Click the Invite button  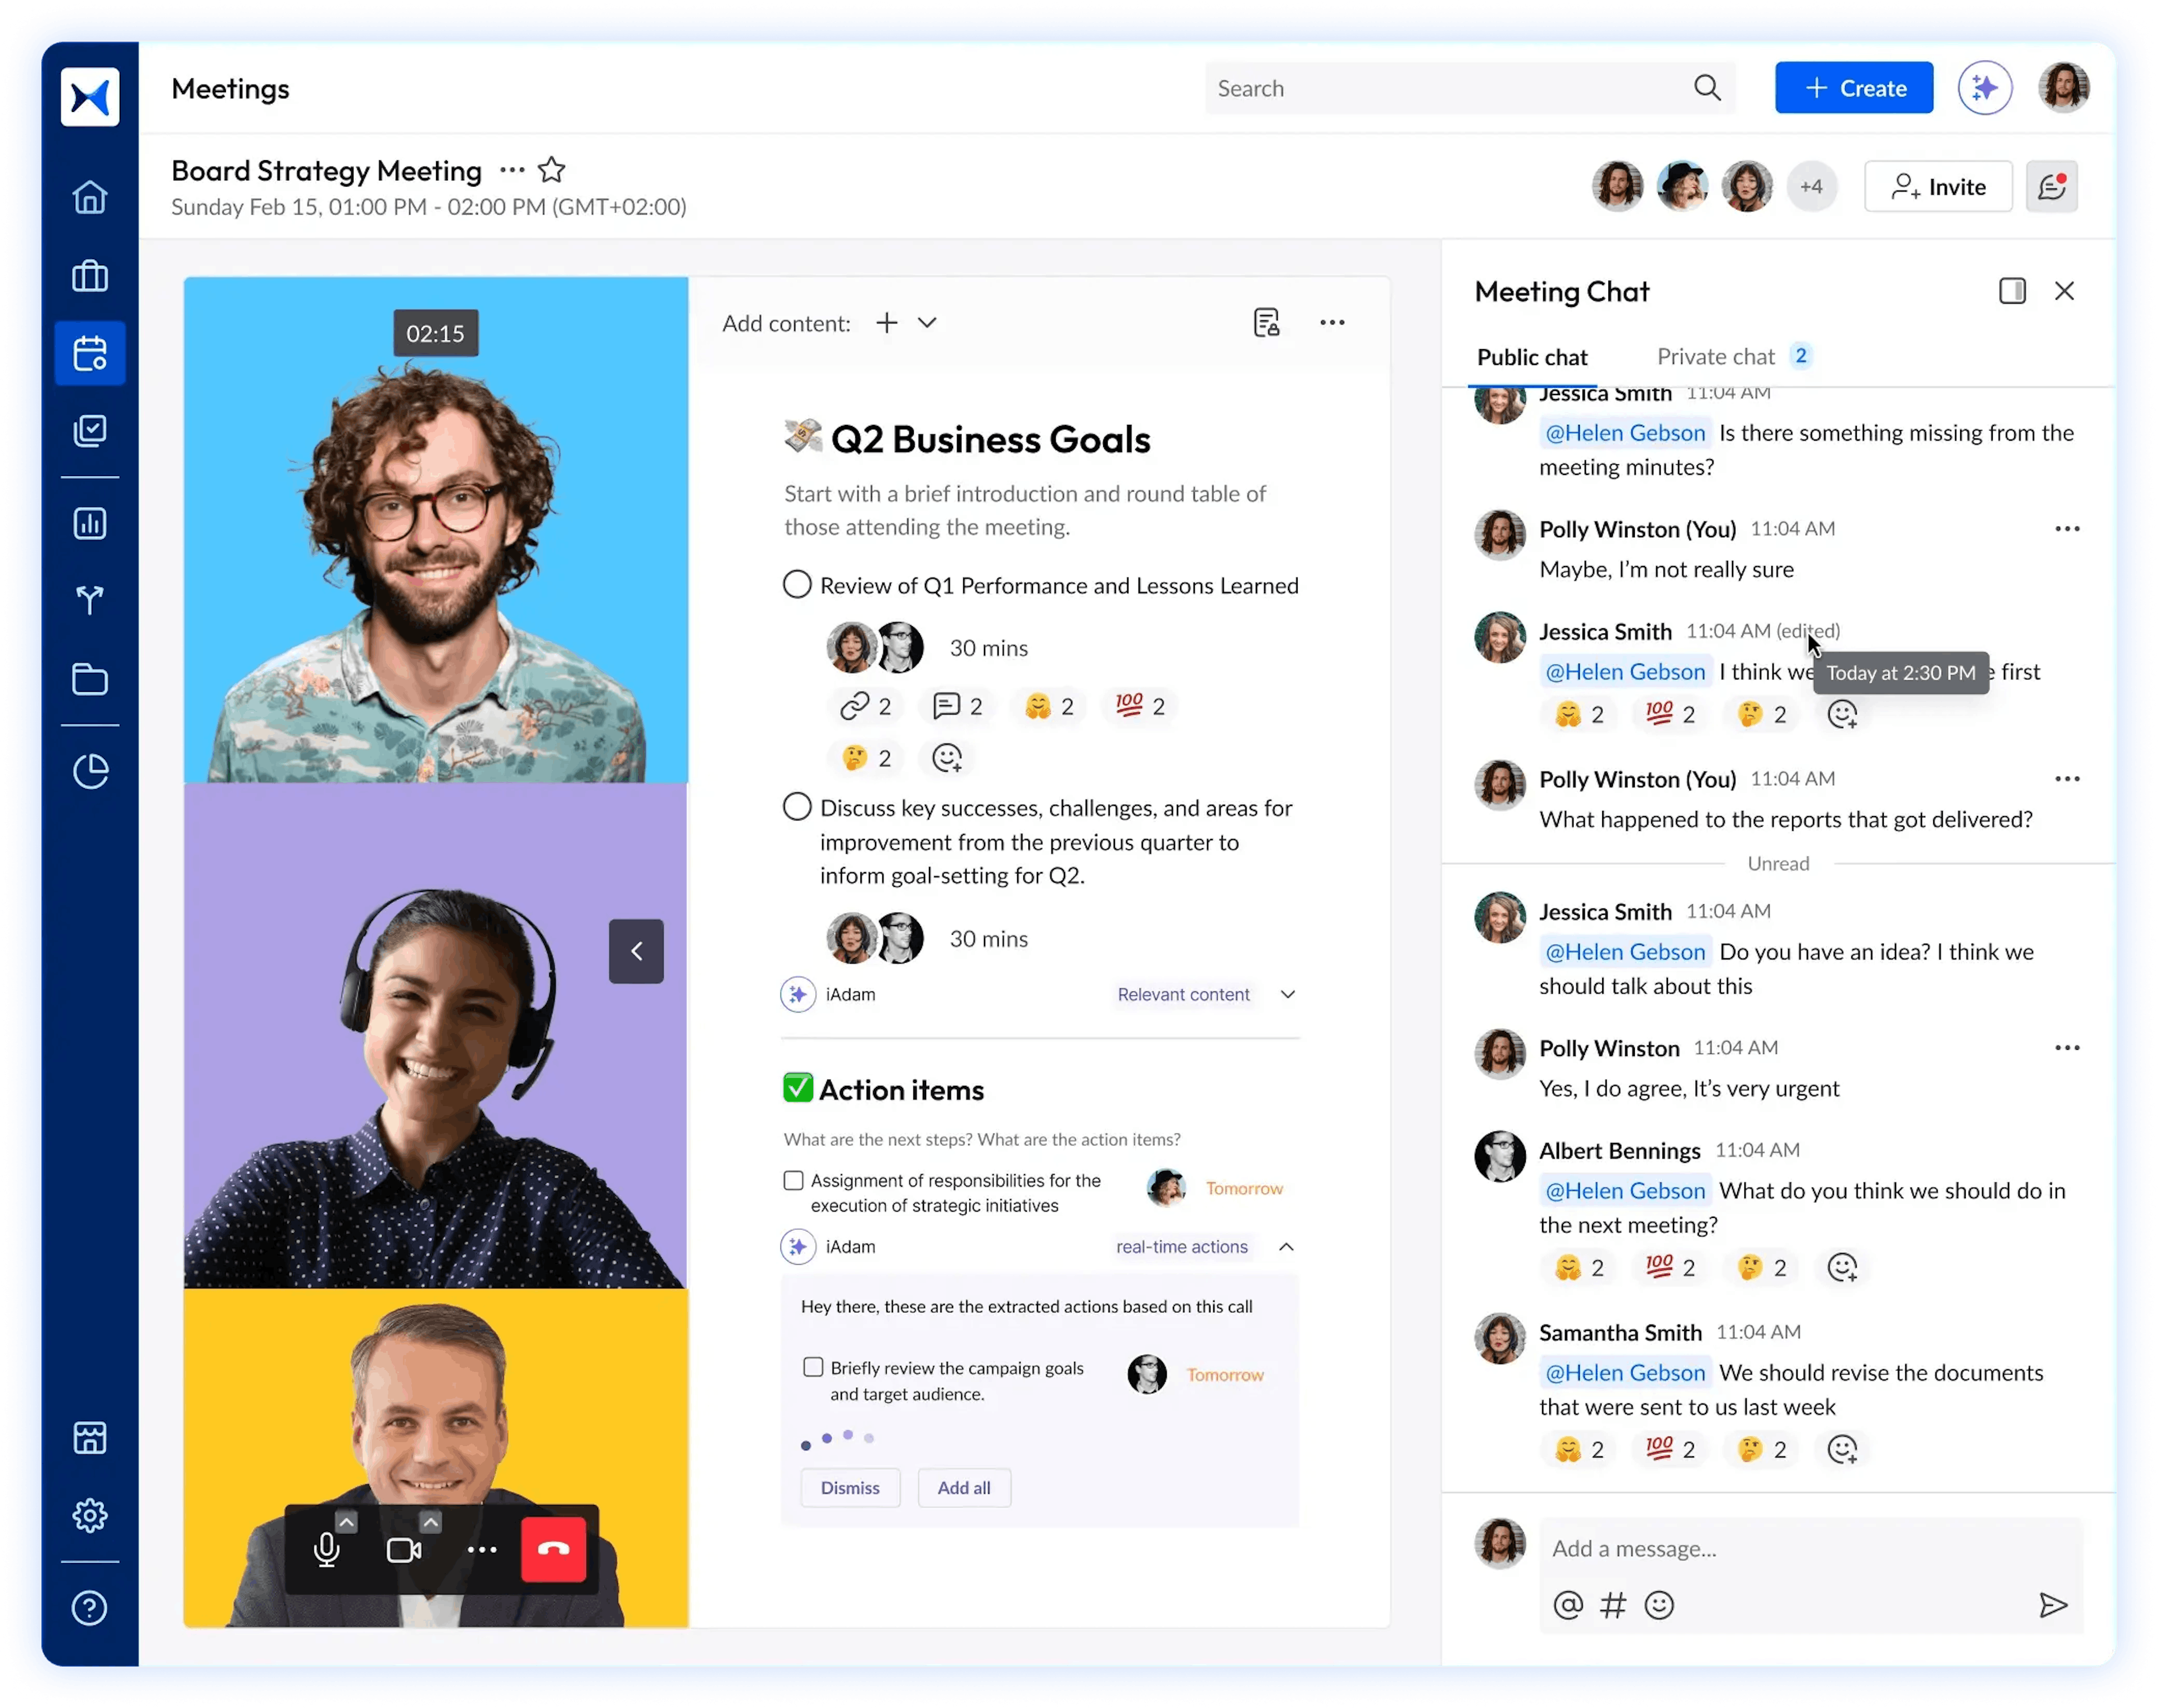click(1937, 187)
